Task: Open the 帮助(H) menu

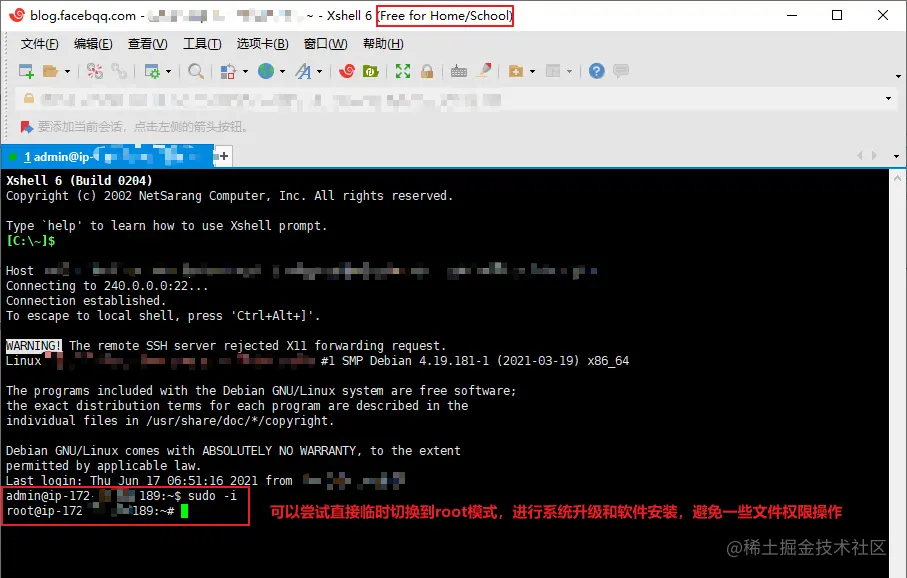Action: pyautogui.click(x=383, y=44)
